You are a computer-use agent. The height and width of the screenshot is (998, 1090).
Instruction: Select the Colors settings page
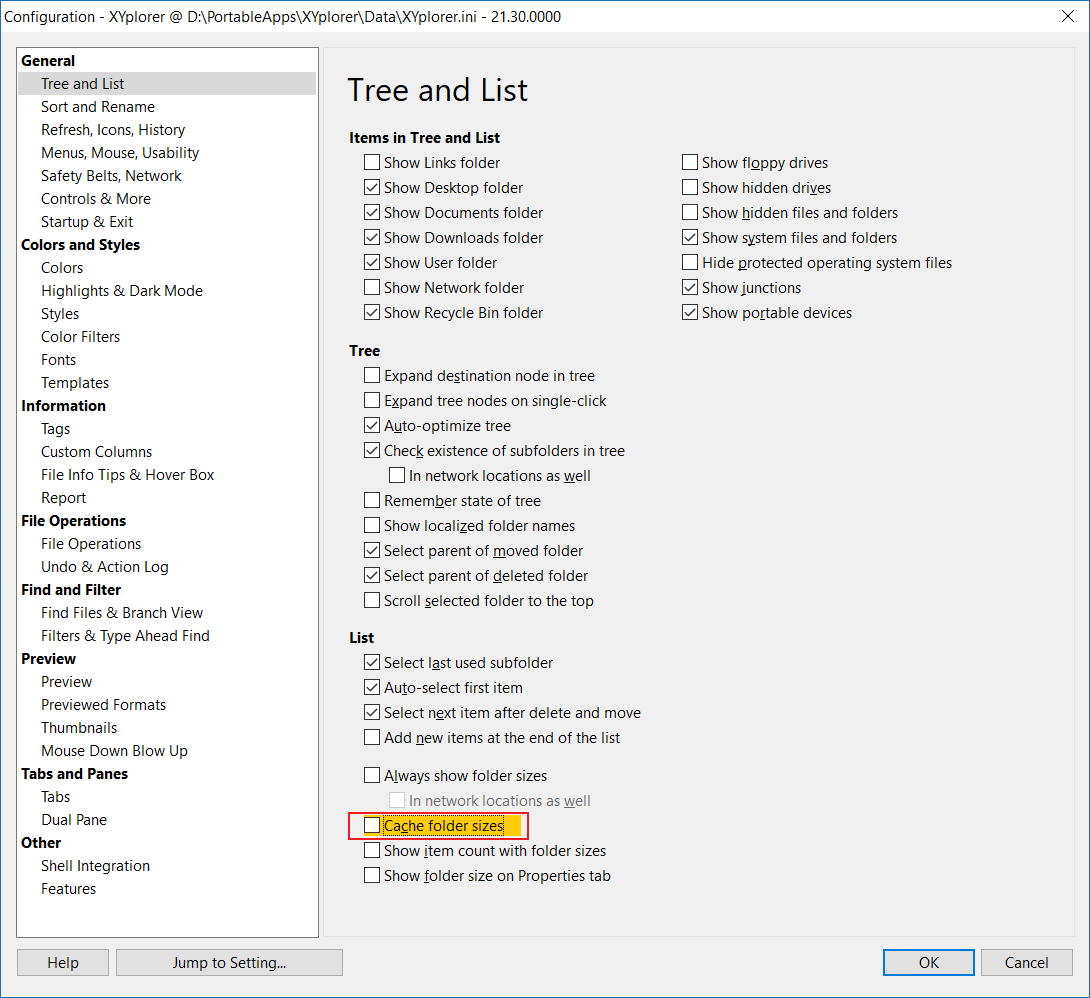[62, 267]
